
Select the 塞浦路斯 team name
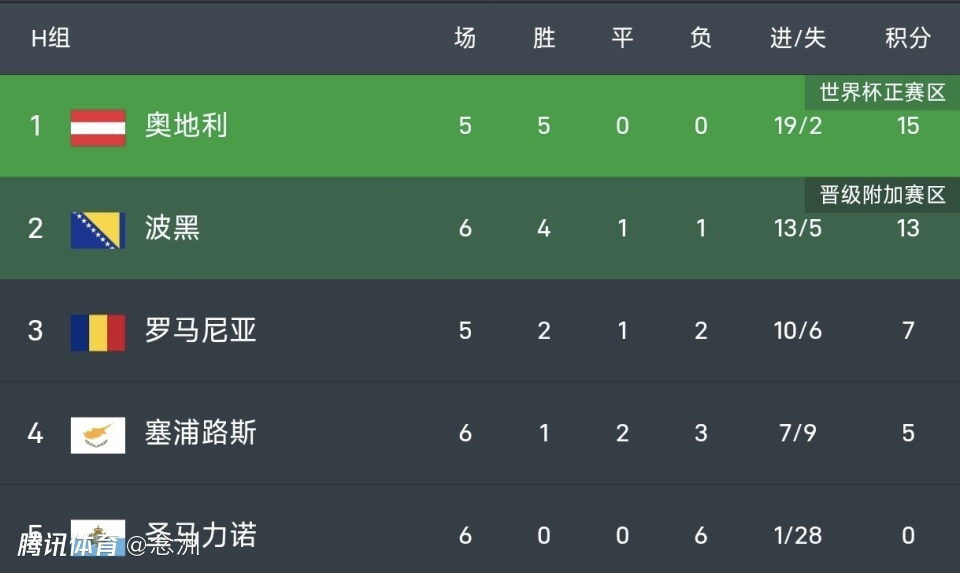coord(200,433)
